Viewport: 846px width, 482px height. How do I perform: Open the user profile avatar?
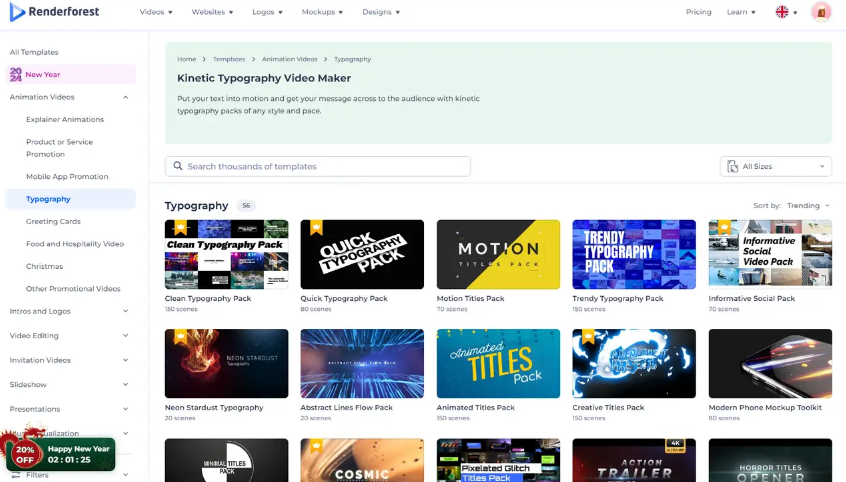(821, 12)
